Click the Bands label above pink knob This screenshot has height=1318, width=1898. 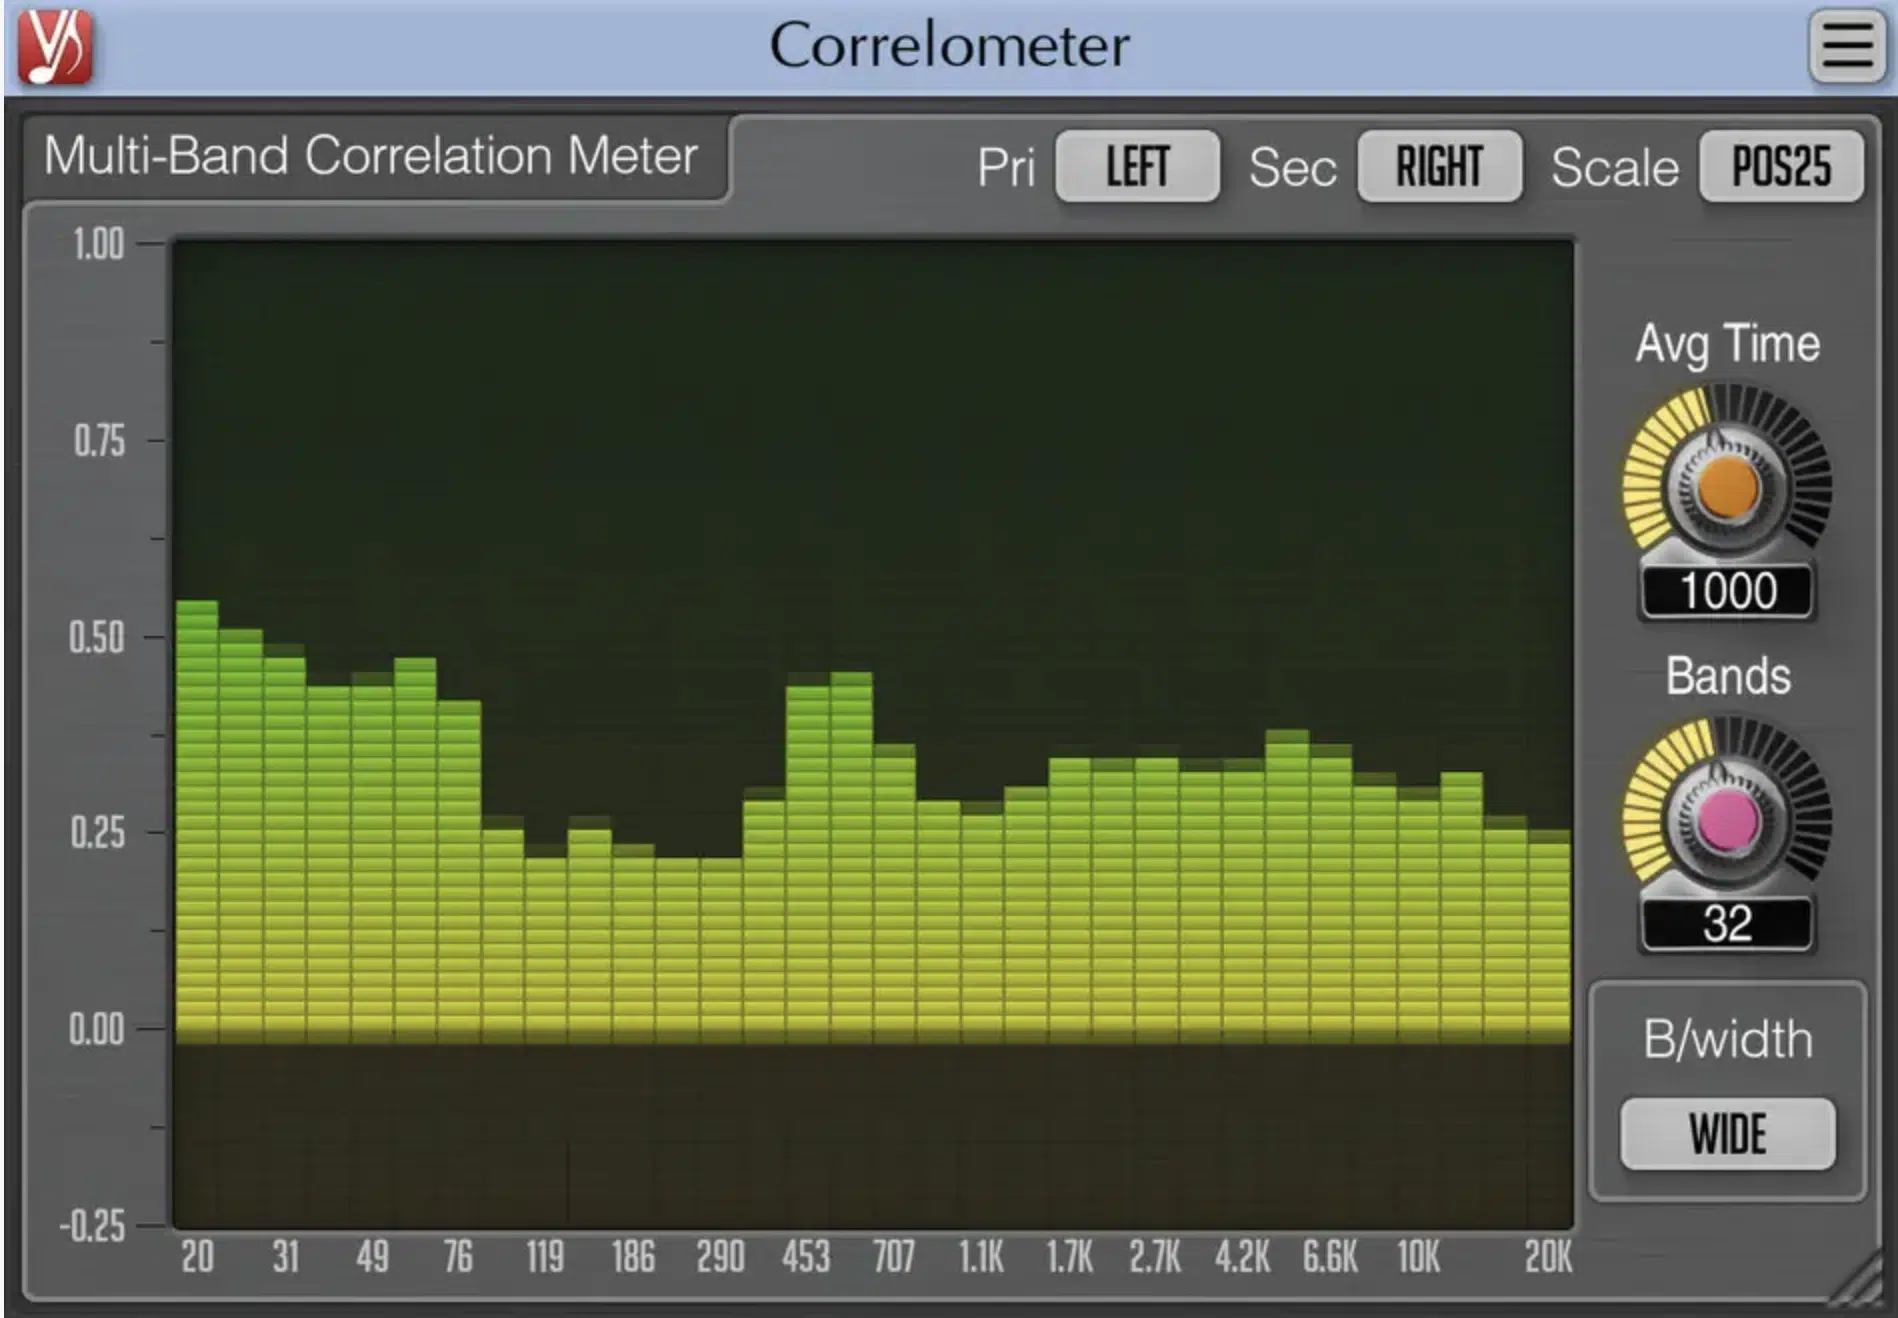click(x=1727, y=676)
